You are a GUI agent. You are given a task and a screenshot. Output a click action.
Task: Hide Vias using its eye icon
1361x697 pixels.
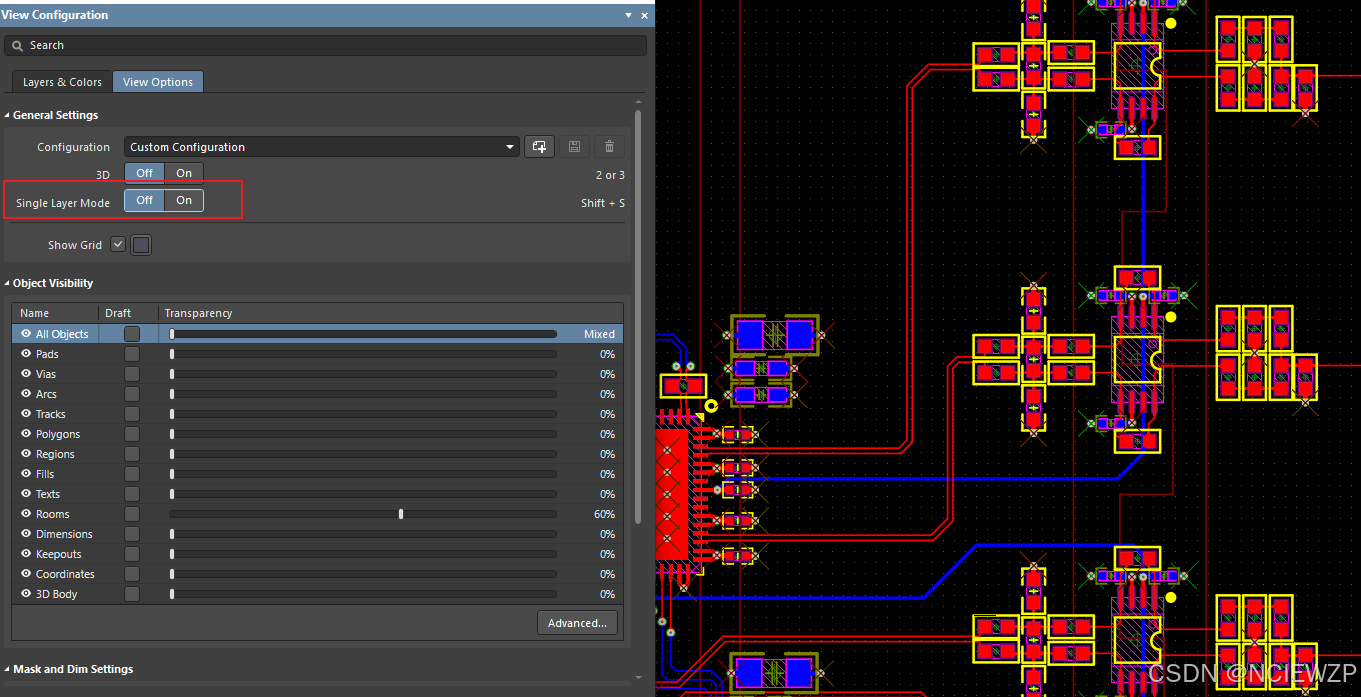pos(26,374)
